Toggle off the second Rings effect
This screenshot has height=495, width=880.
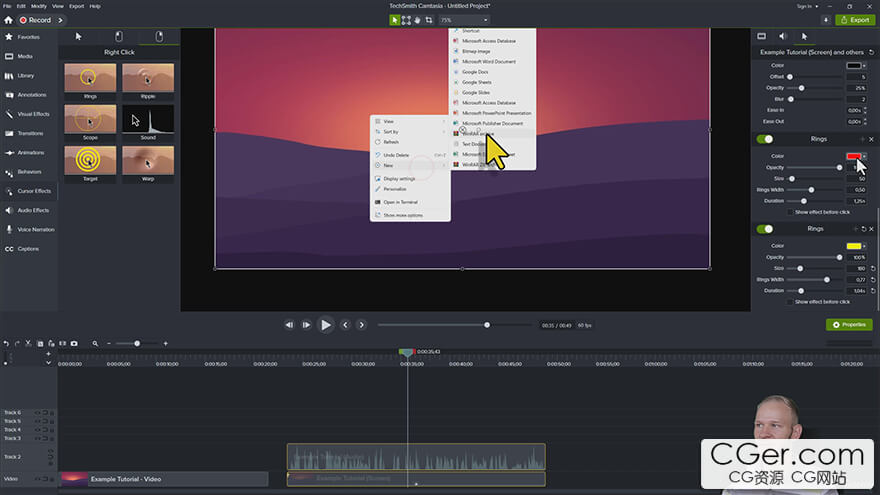tap(764, 229)
